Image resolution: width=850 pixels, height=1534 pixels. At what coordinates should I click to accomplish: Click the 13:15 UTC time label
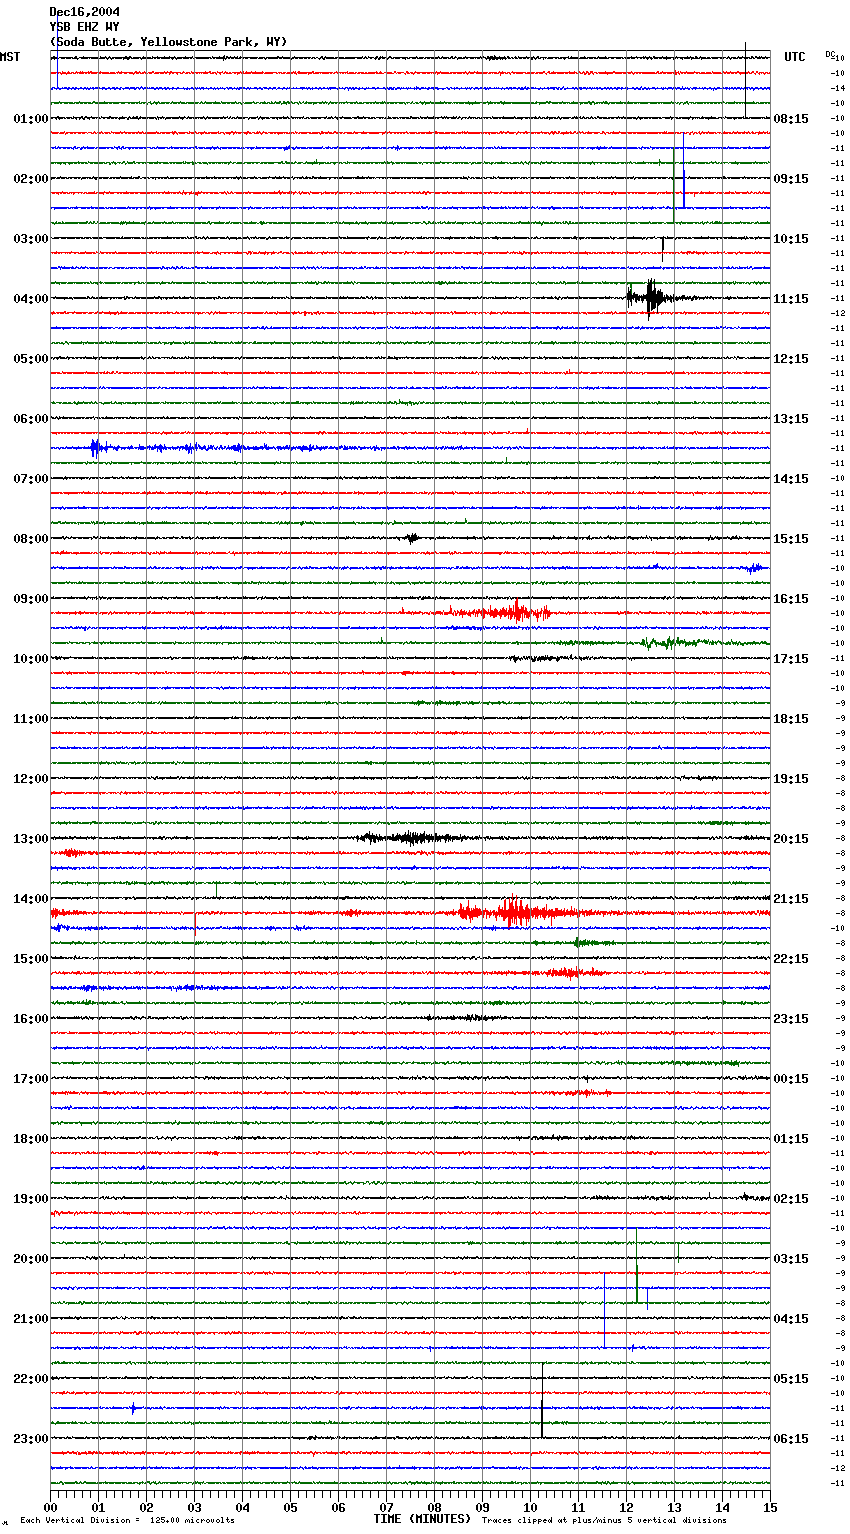click(x=791, y=419)
